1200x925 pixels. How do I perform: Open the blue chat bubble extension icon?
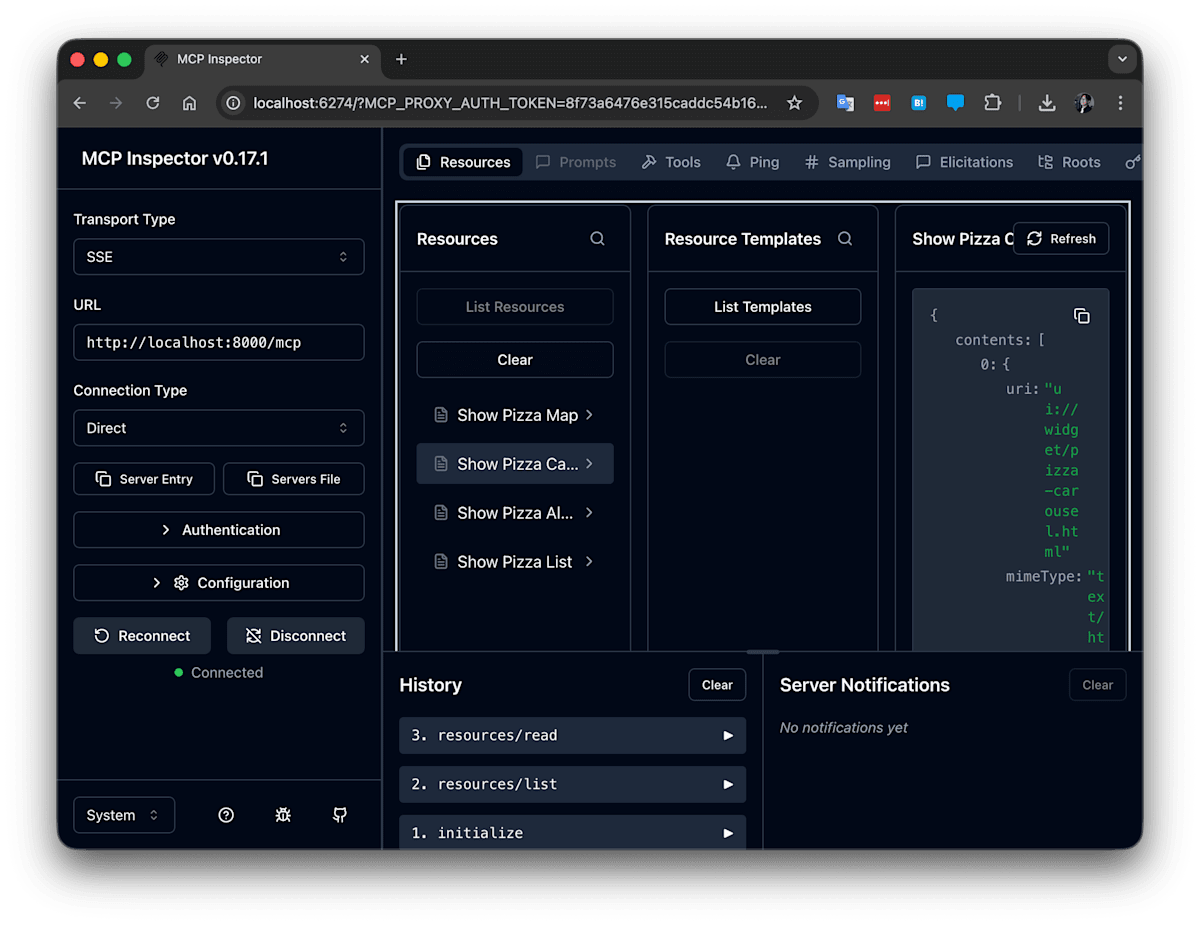(x=955, y=103)
